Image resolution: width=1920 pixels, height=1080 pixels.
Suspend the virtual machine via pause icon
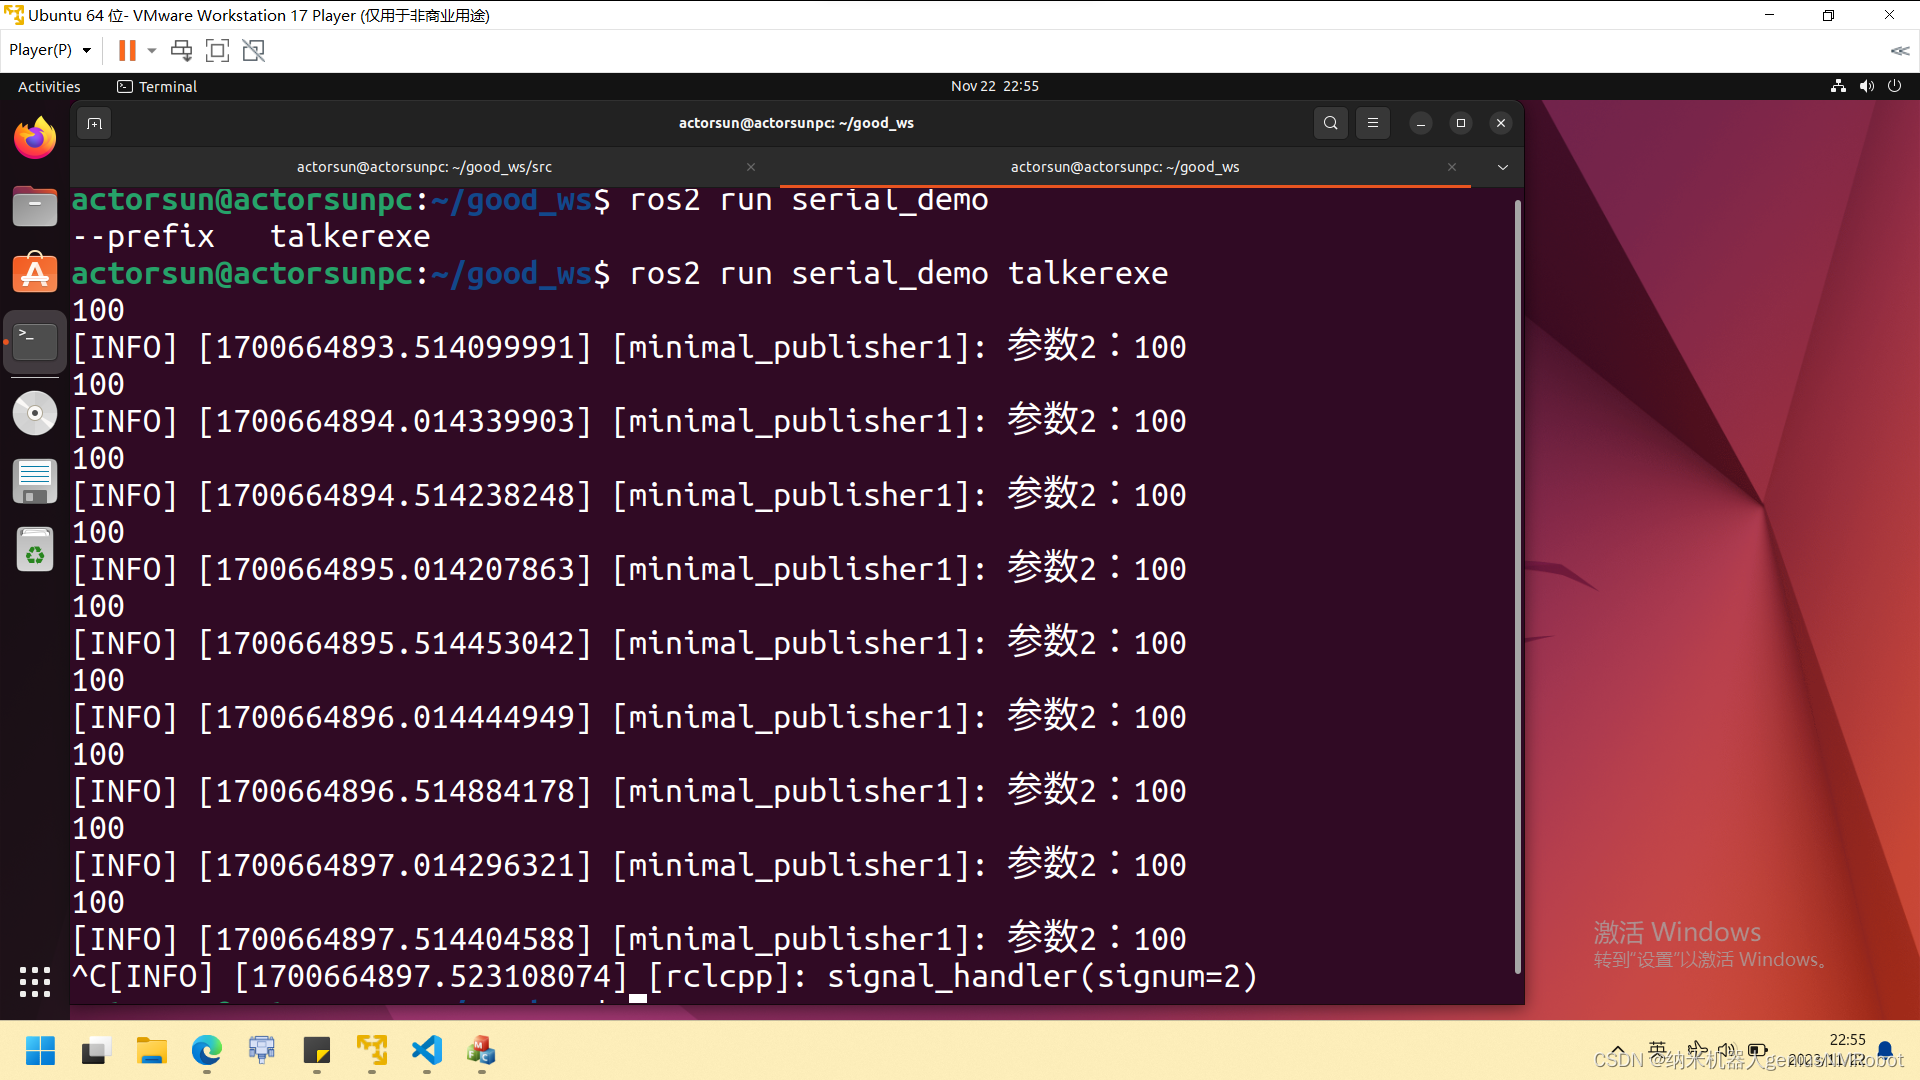[126, 50]
